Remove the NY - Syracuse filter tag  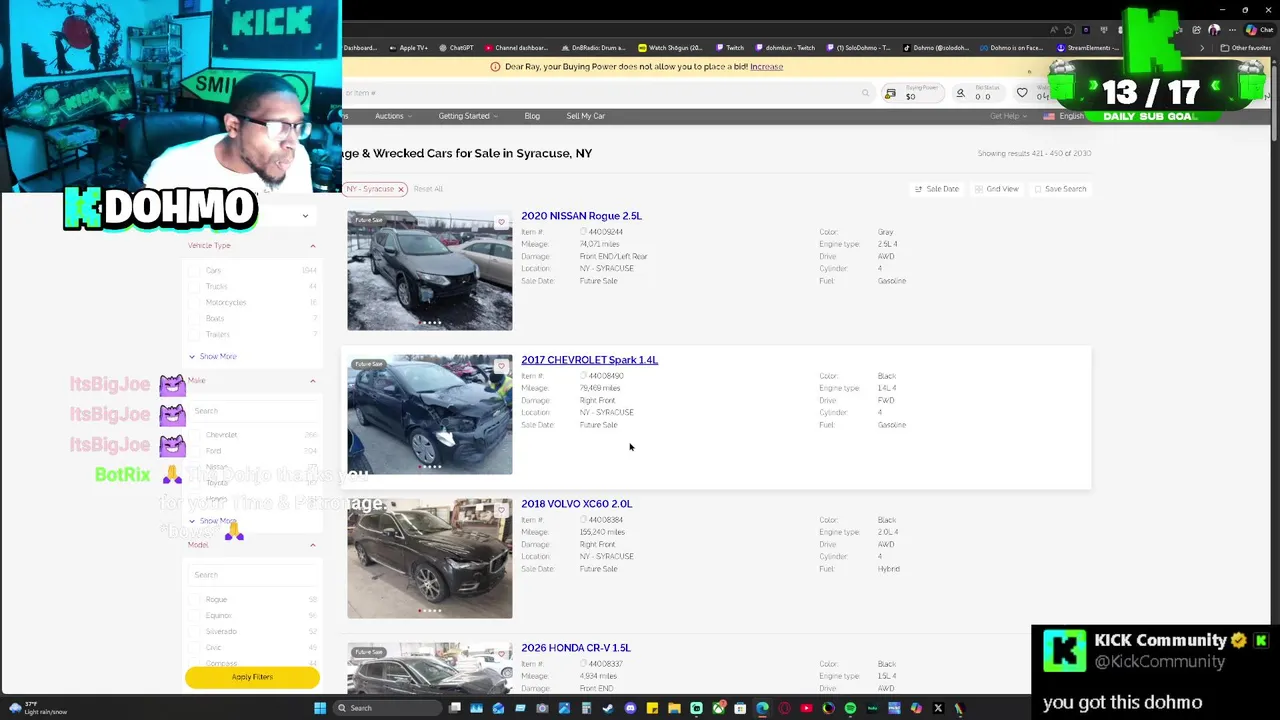point(400,189)
